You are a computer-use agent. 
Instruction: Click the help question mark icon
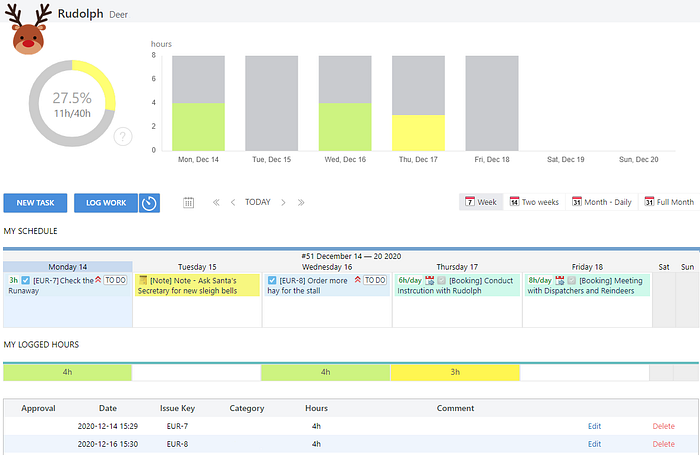pyautogui.click(x=123, y=137)
